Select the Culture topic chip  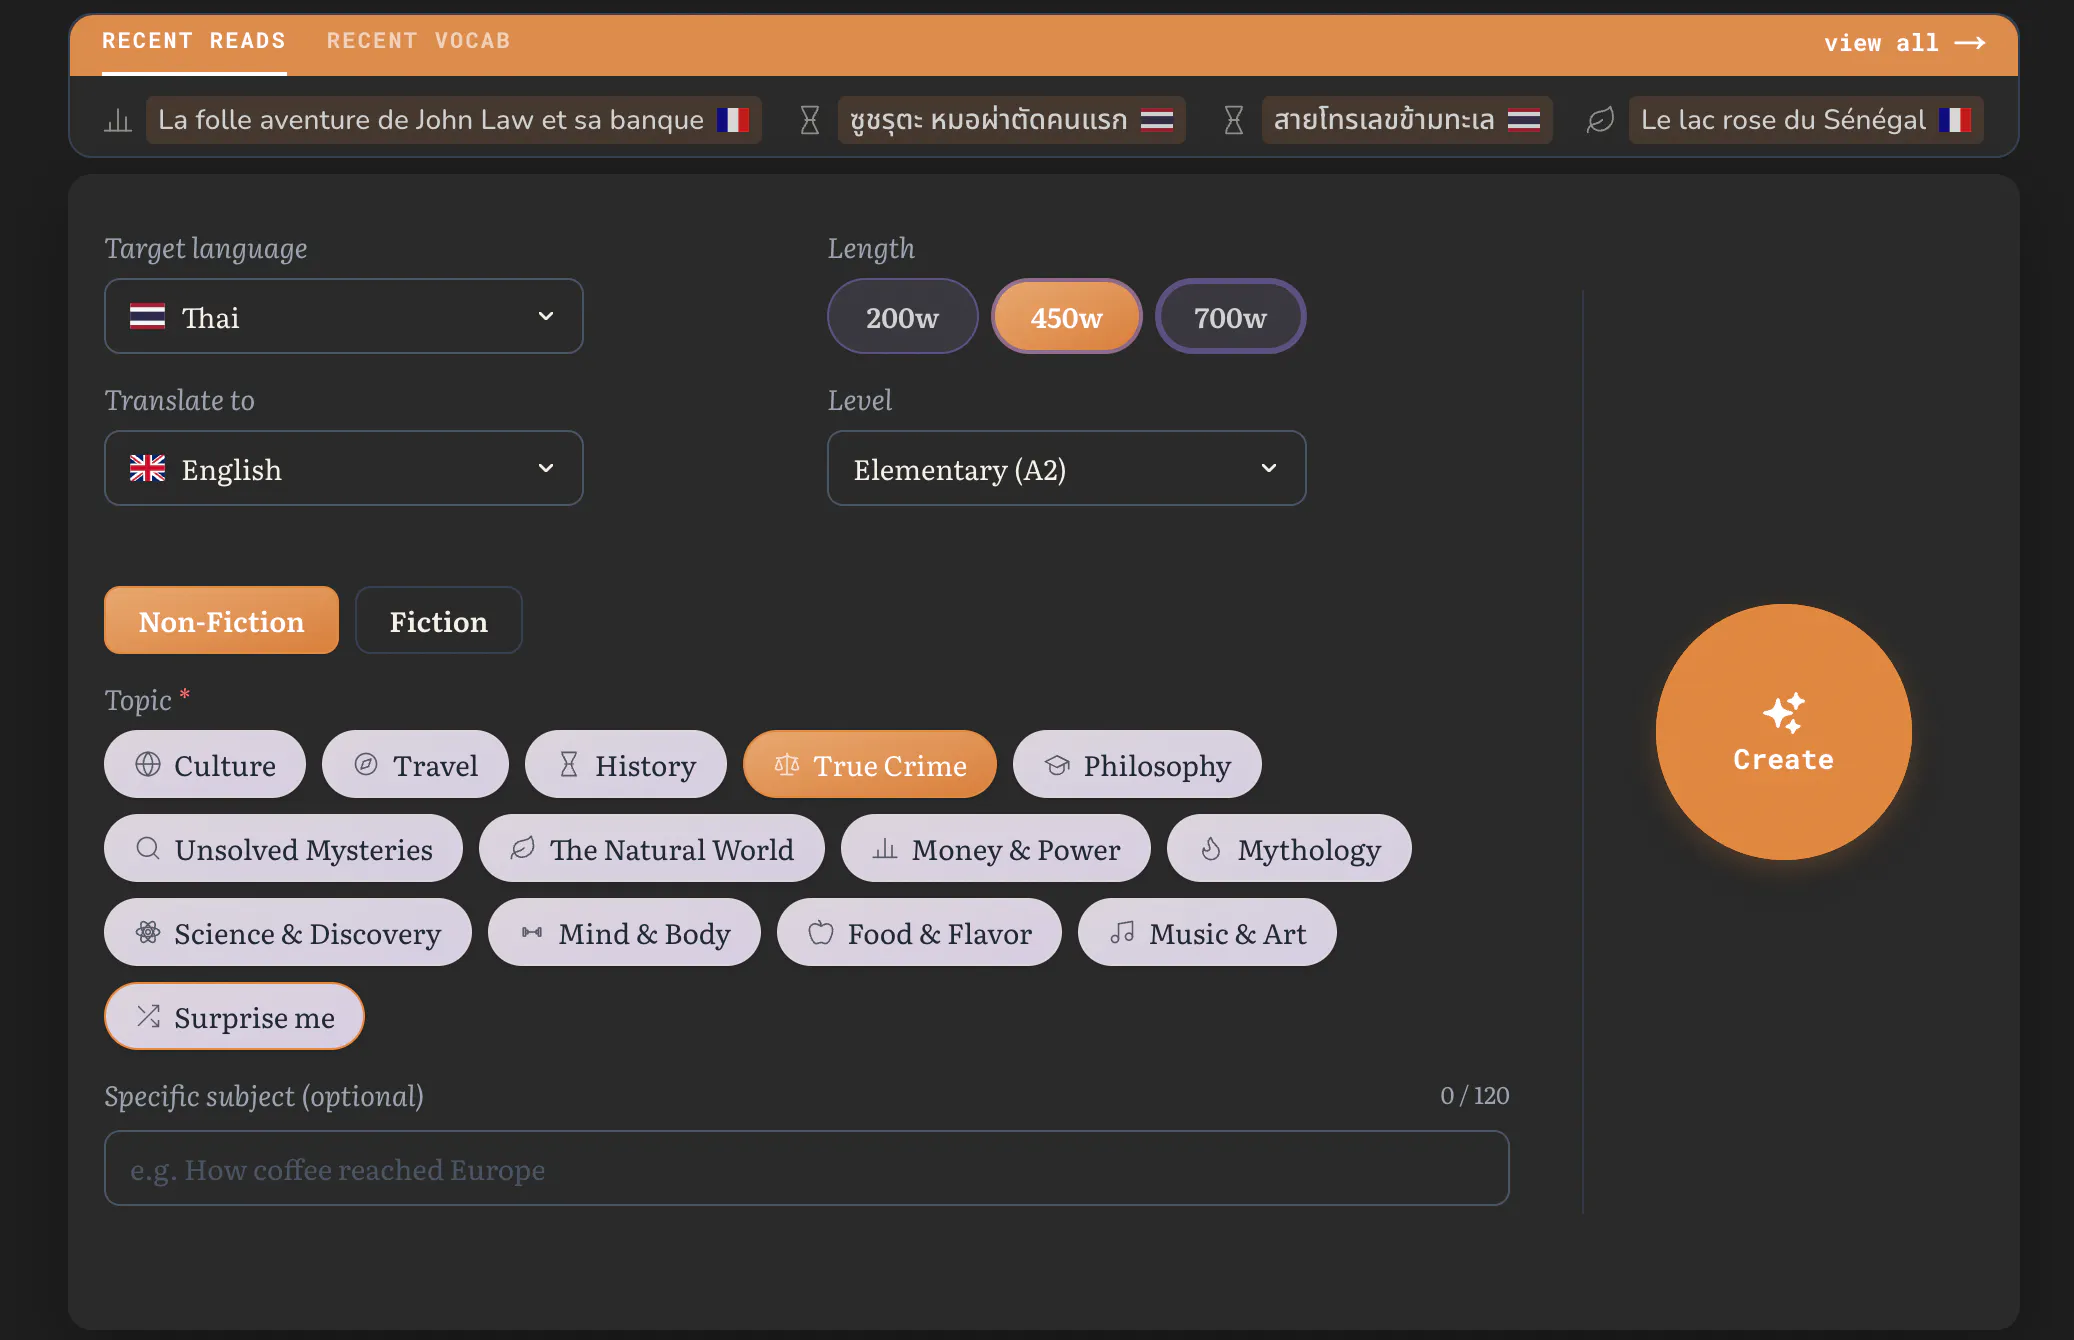click(x=205, y=764)
